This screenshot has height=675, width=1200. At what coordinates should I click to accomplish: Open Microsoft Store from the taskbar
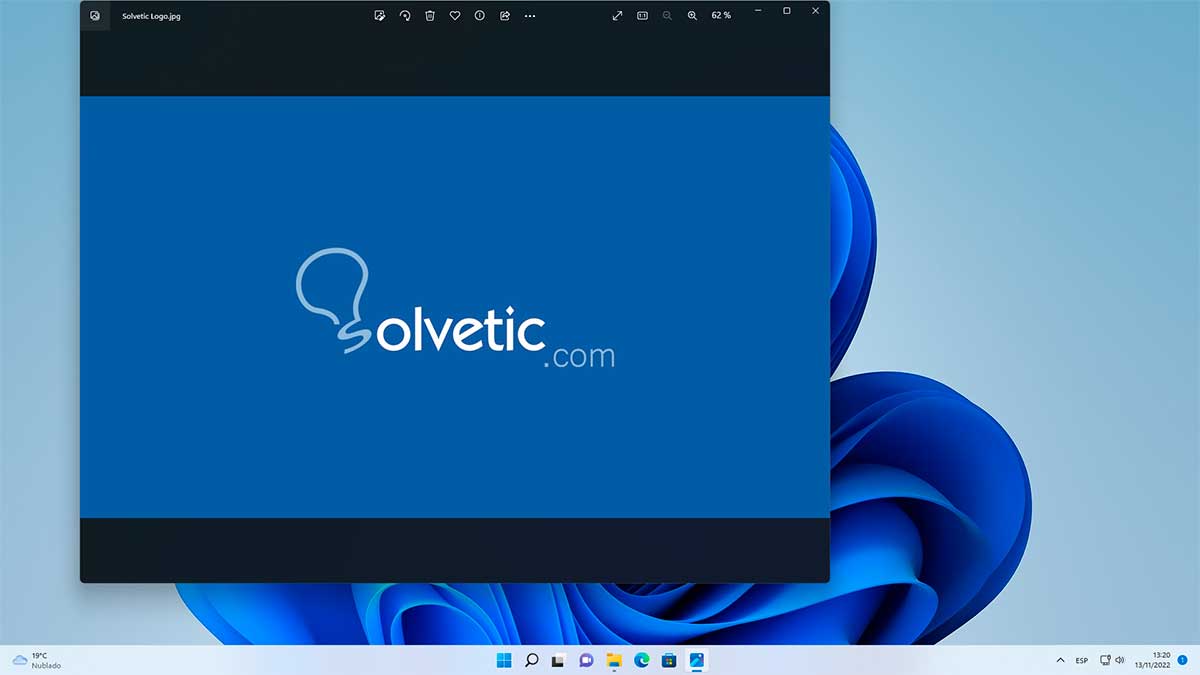[669, 660]
